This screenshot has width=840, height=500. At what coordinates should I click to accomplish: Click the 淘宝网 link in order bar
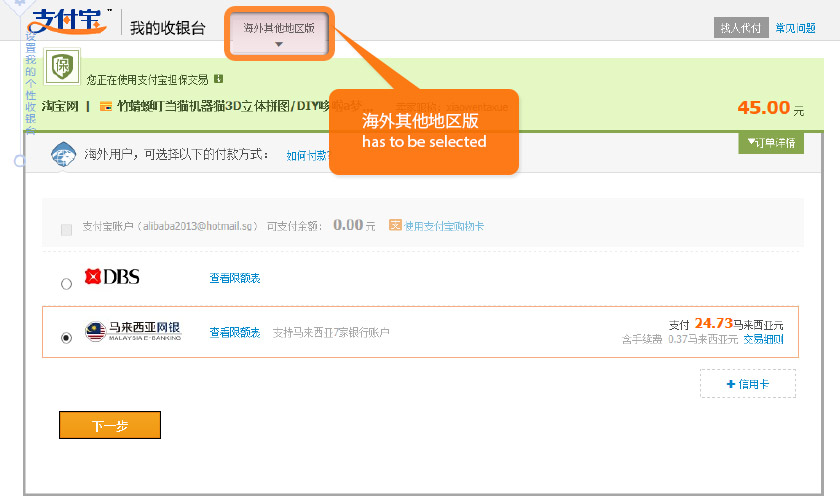point(60,106)
